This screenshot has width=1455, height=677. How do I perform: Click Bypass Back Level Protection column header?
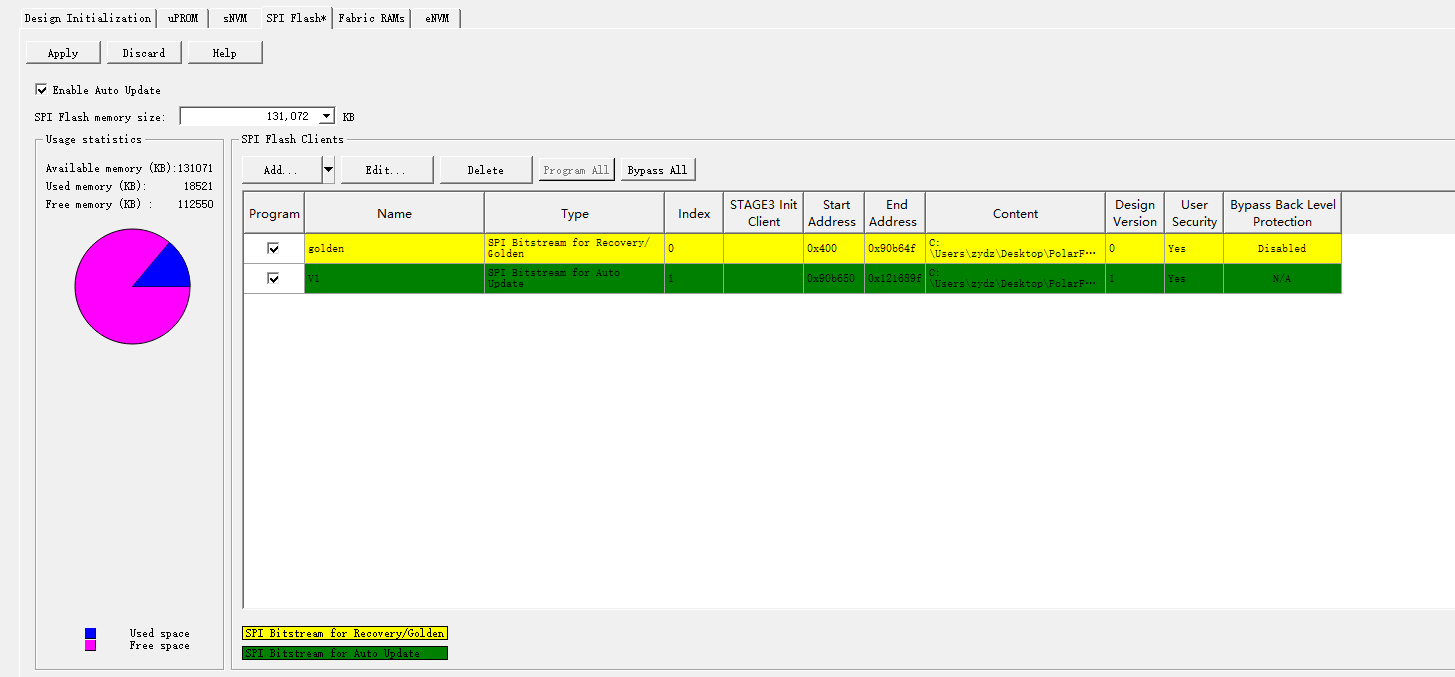point(1282,213)
